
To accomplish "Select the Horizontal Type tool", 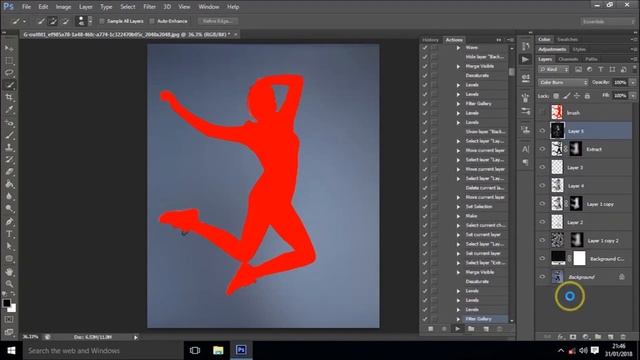I will pyautogui.click(x=9, y=234).
